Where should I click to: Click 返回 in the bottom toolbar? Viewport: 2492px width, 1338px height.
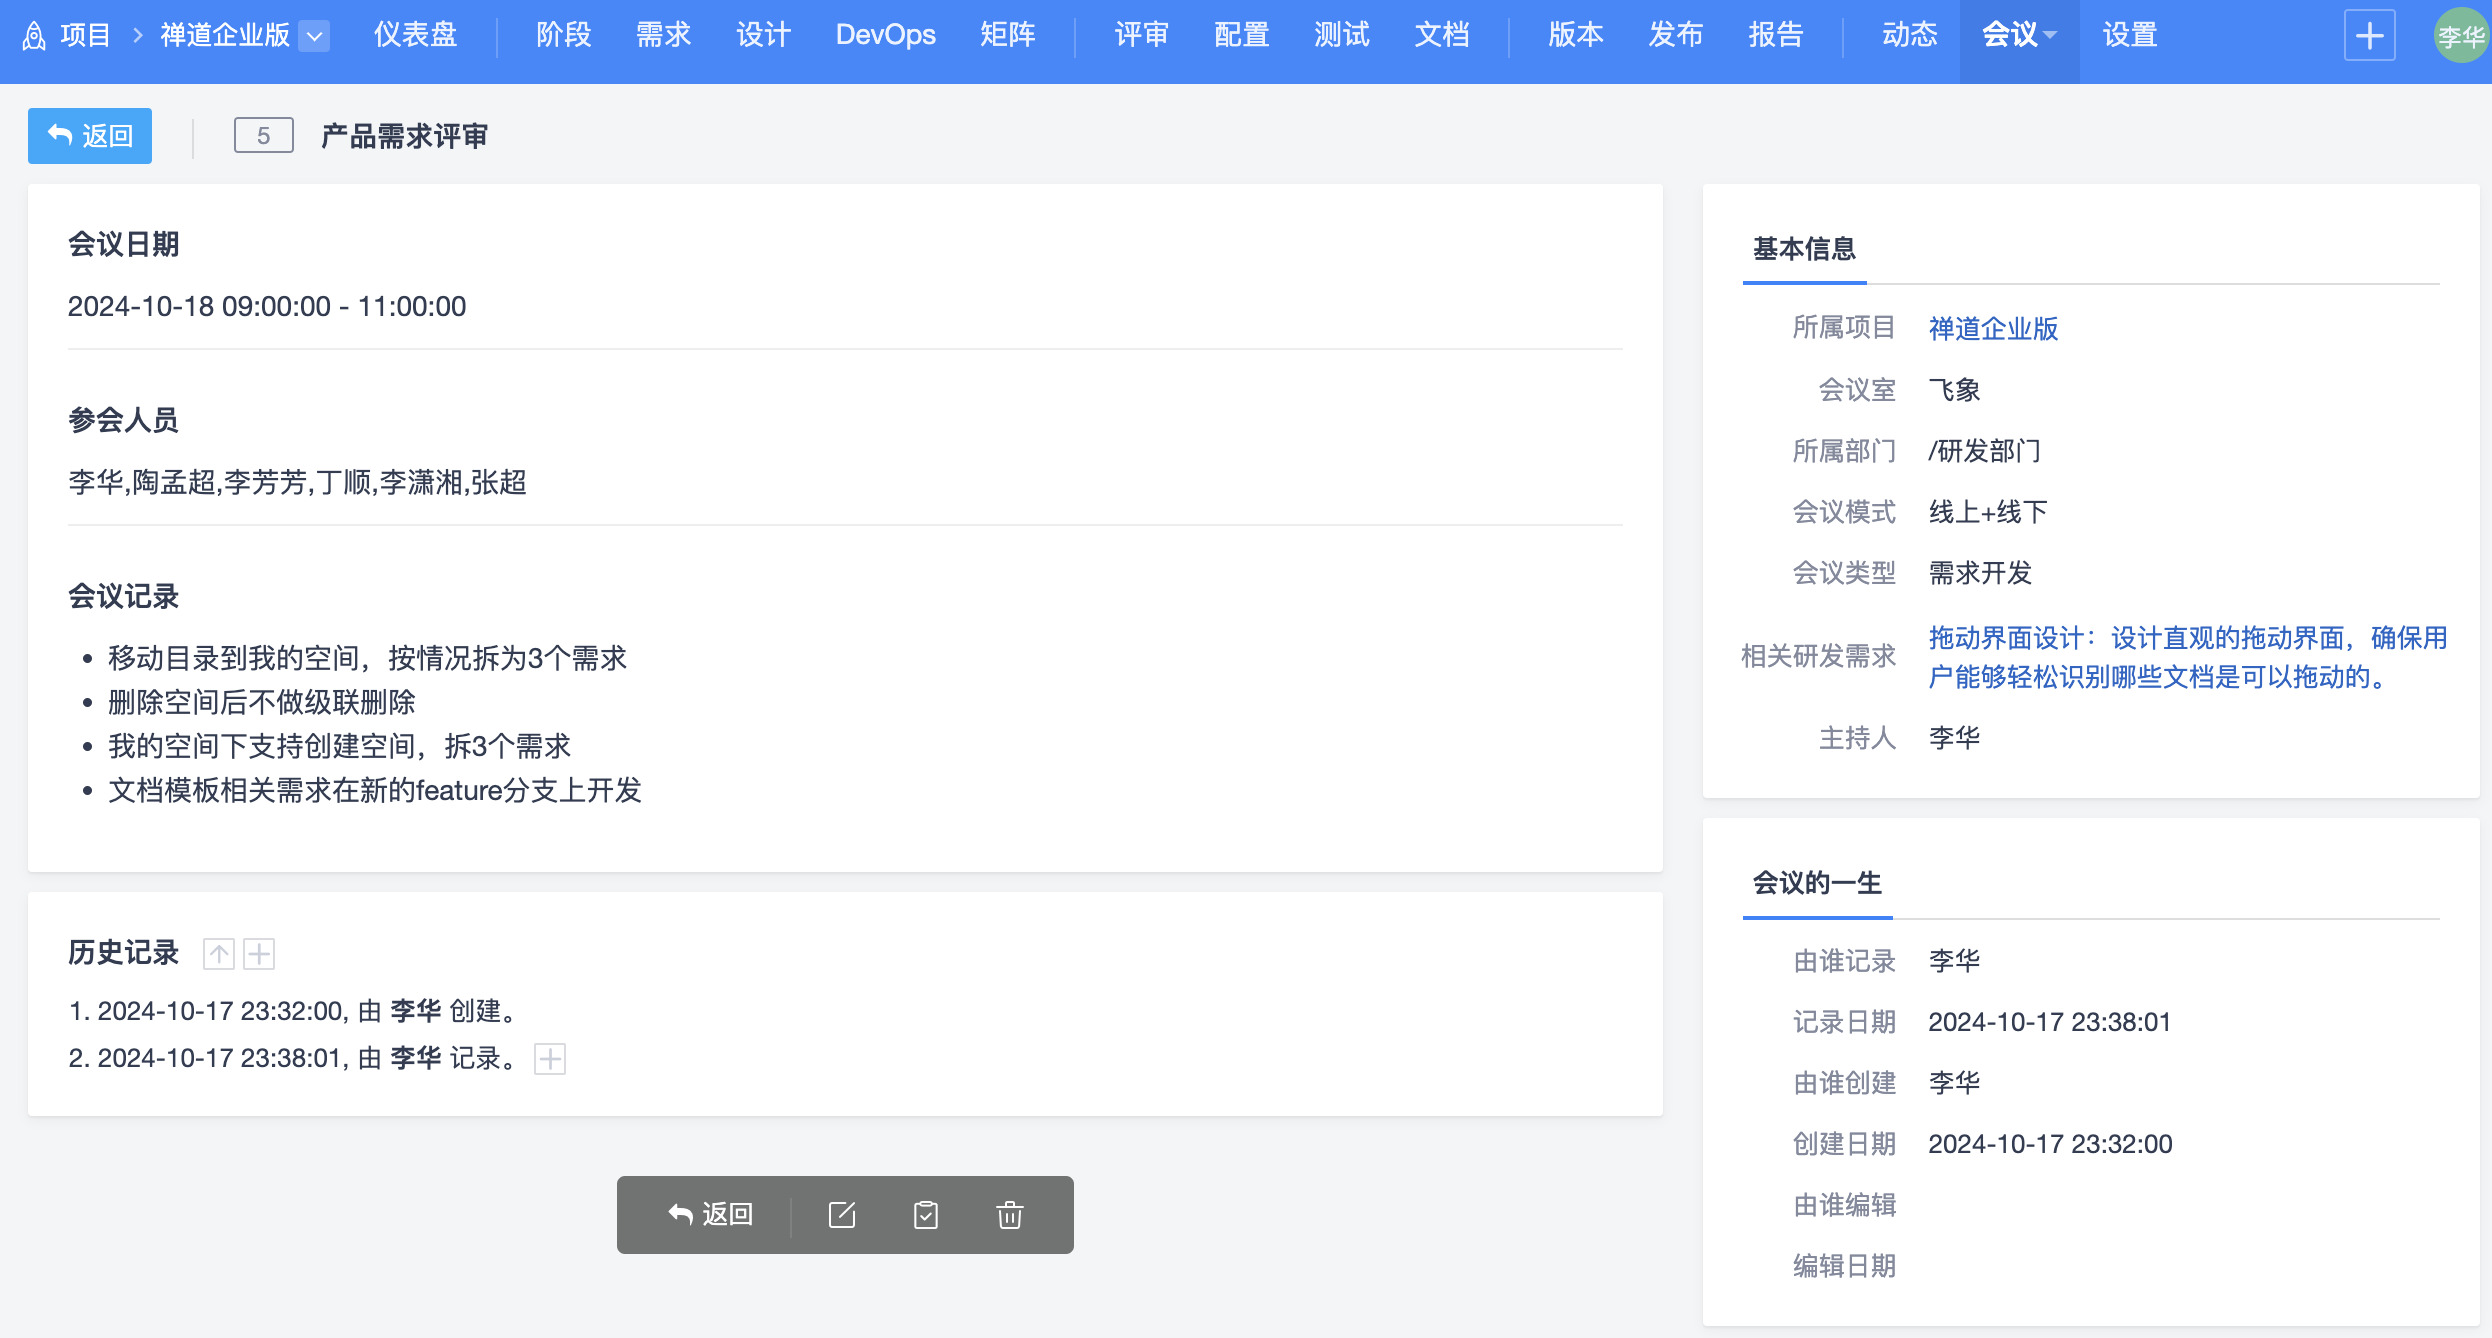(x=710, y=1215)
